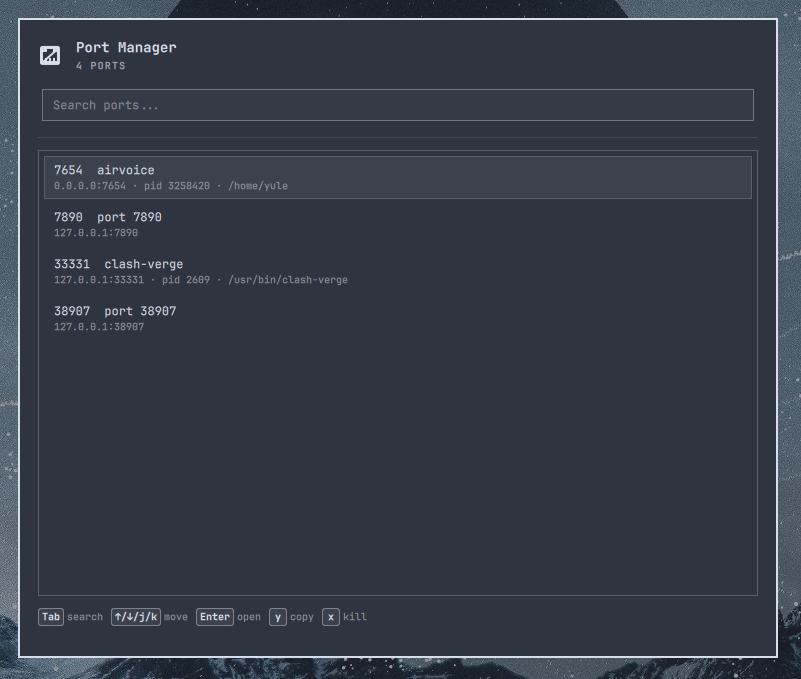This screenshot has height=679, width=801.
Task: Click the 127.0.0.1:38907 address text
Action: [x=99, y=327]
